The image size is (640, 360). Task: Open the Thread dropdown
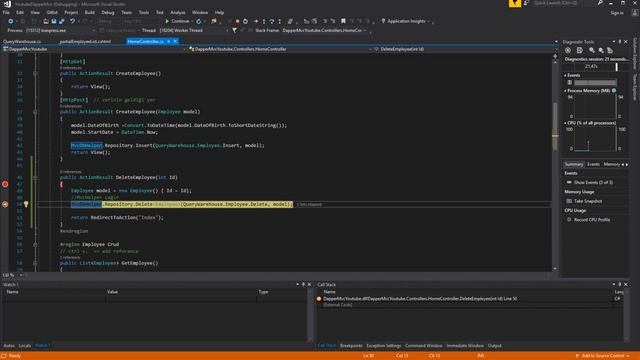[227, 30]
